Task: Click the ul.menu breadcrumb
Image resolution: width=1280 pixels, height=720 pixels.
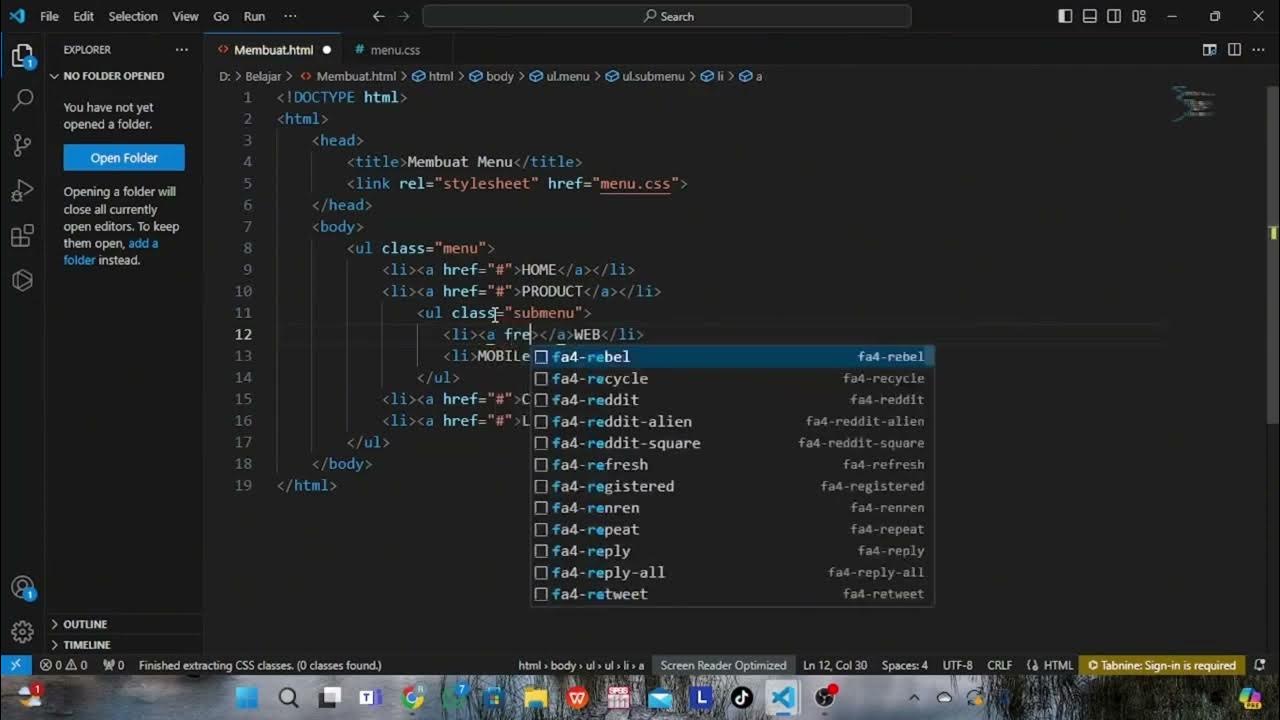Action: coord(560,76)
